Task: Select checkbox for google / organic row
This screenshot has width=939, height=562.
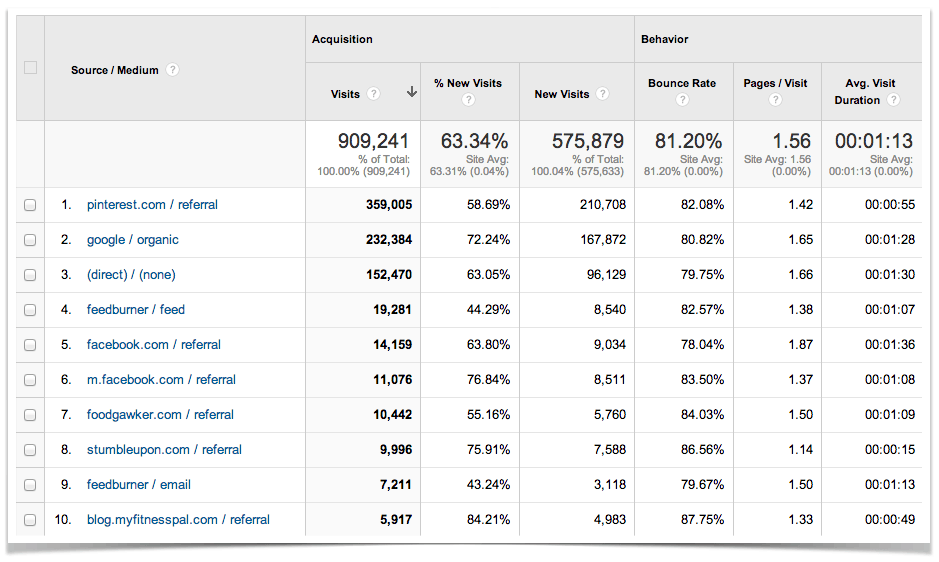Action: (x=30, y=240)
